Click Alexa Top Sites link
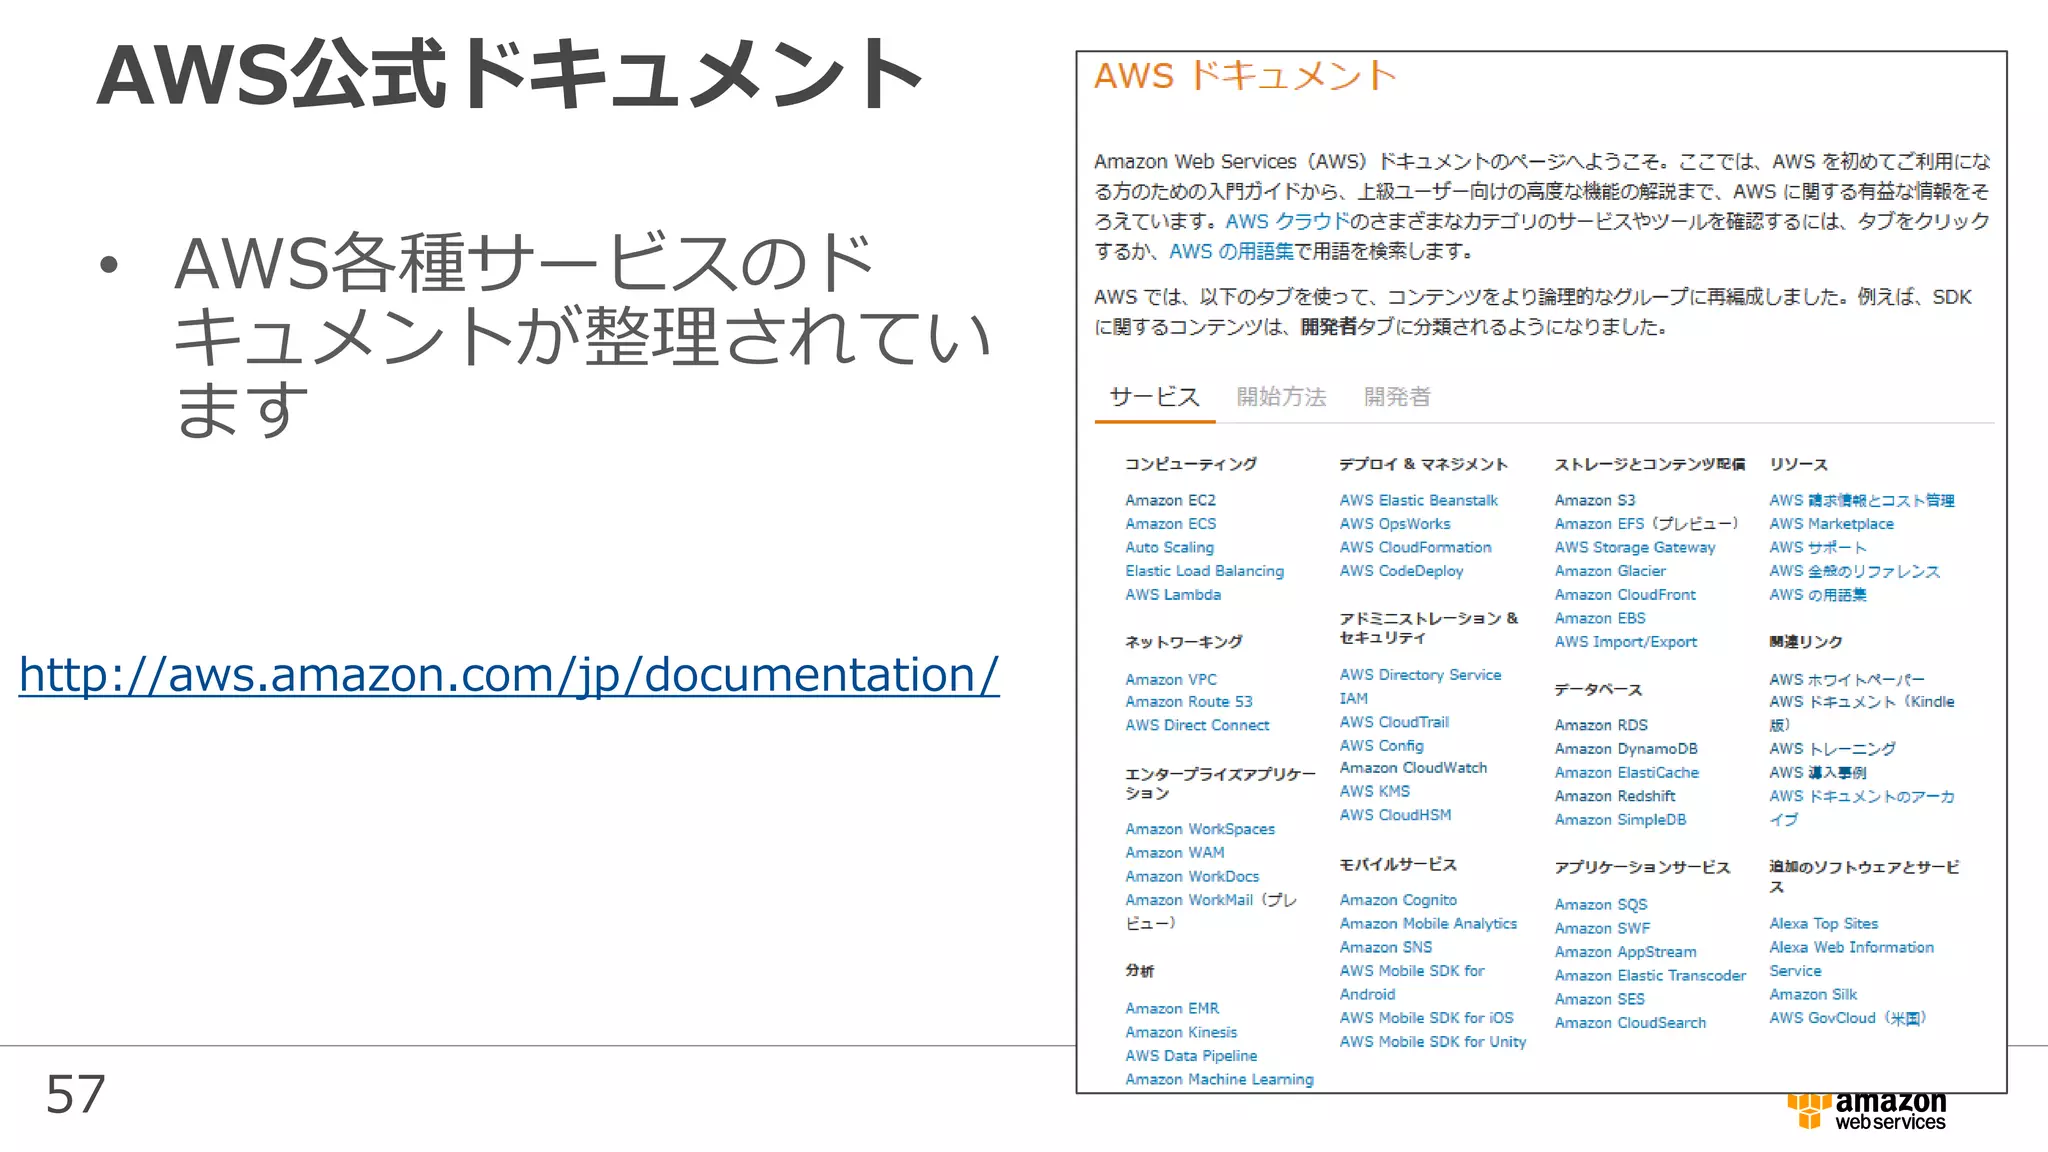The image size is (2048, 1152). [x=1823, y=924]
